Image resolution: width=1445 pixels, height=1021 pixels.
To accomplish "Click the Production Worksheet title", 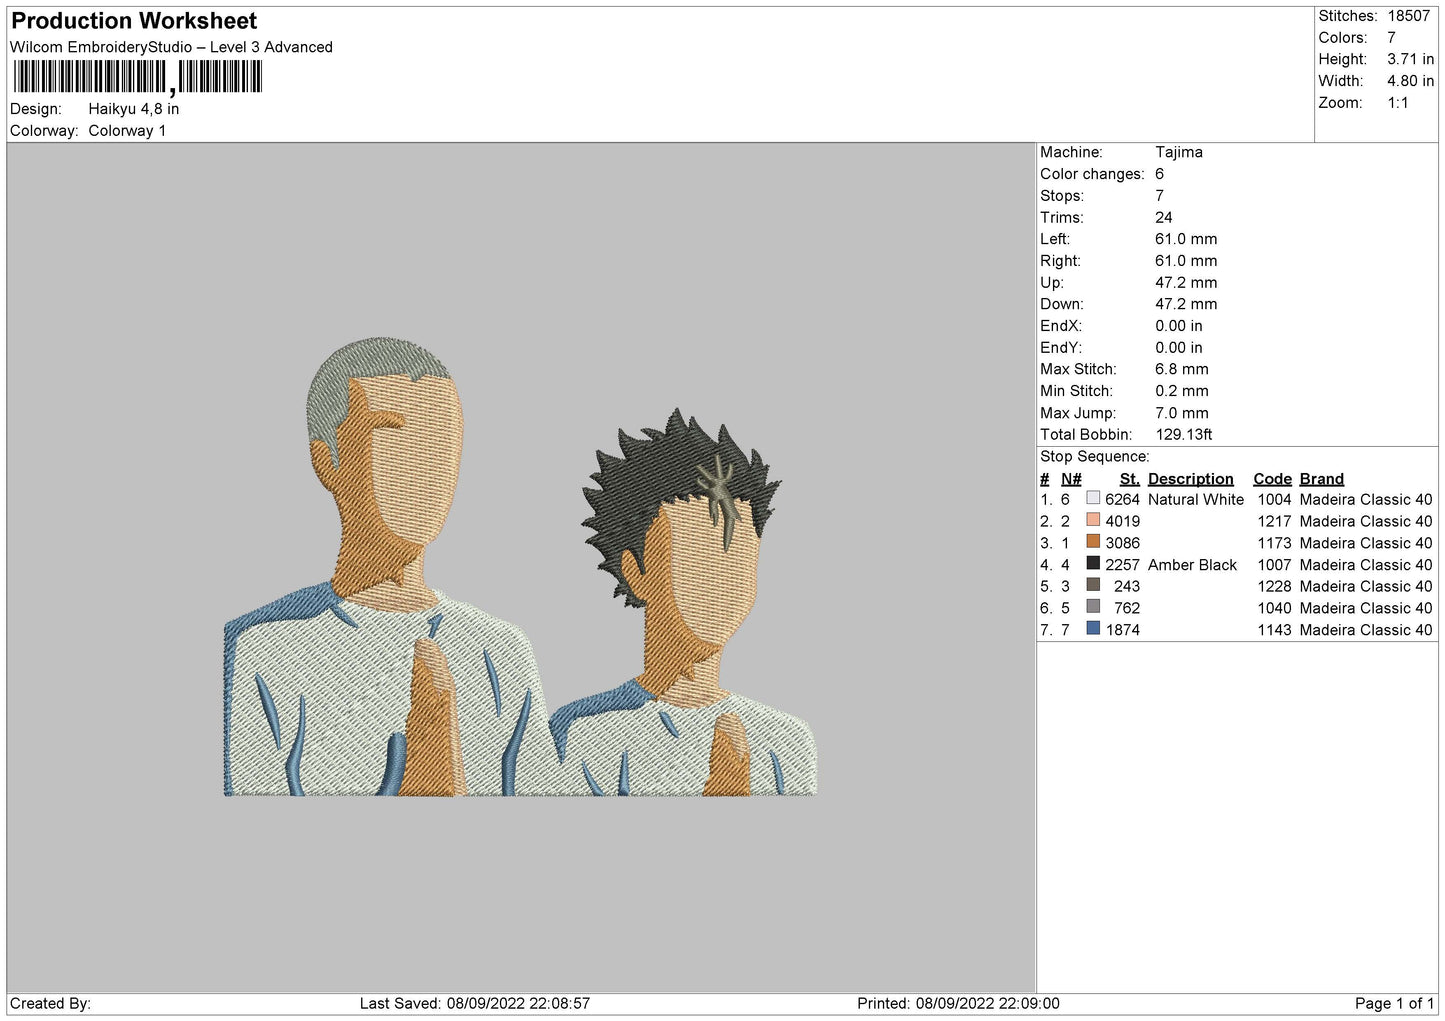I will click(134, 21).
